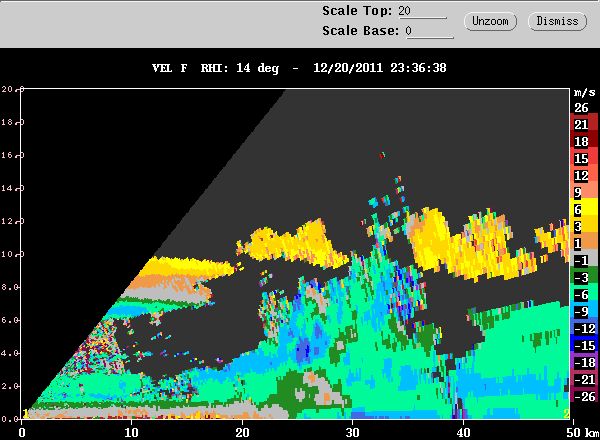Screen dimensions: 600x440
Task: Click yellow marker 2 at plot's end
Action: click(x=566, y=413)
